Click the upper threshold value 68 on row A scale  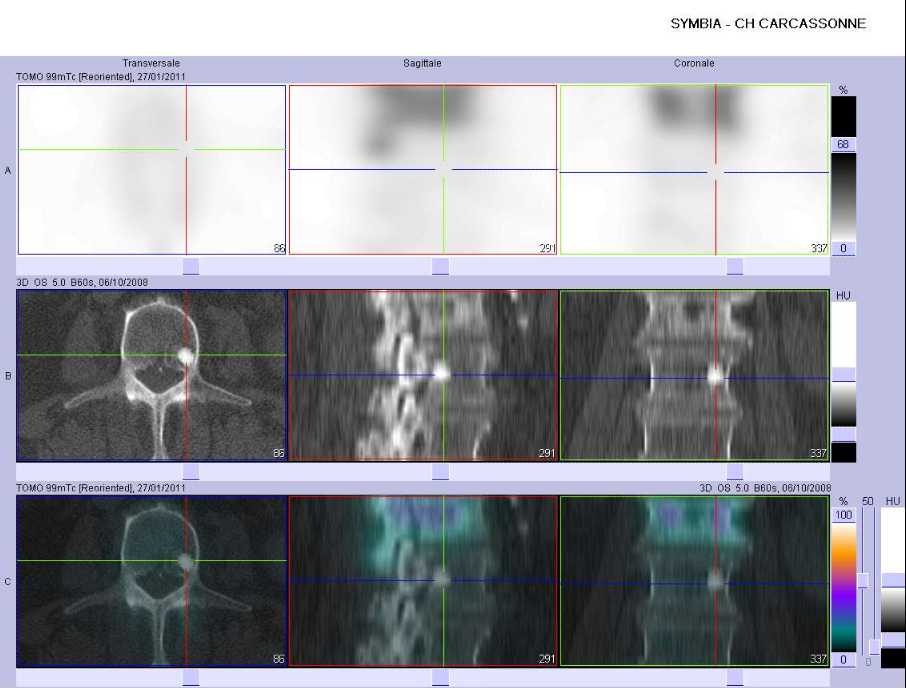pos(843,144)
